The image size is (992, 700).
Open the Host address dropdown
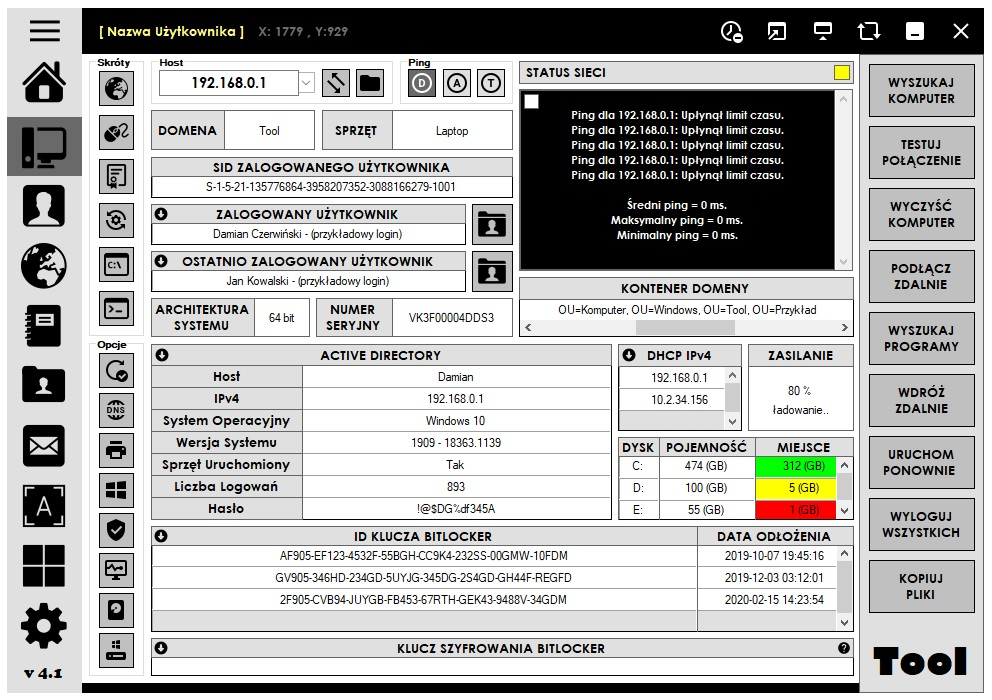pos(307,83)
